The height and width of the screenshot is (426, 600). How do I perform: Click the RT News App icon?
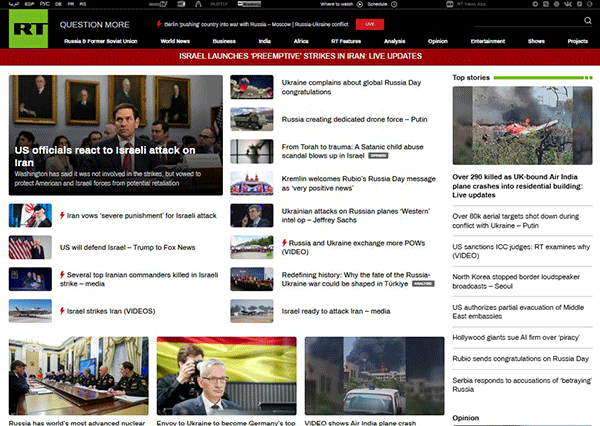pos(450,4)
